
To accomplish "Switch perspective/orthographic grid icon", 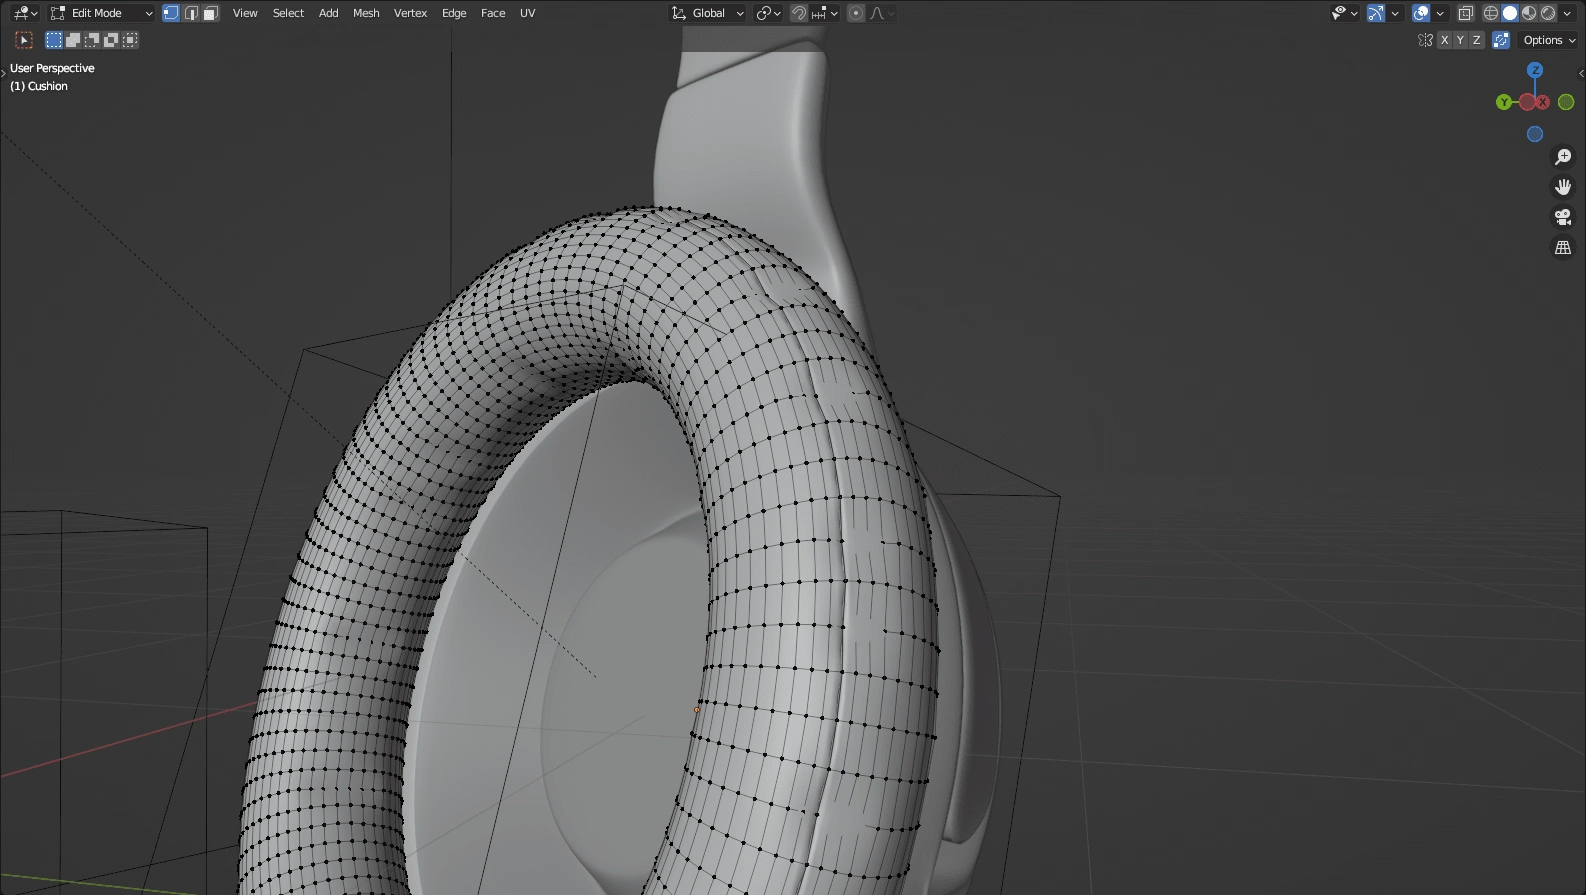I will tap(1563, 247).
